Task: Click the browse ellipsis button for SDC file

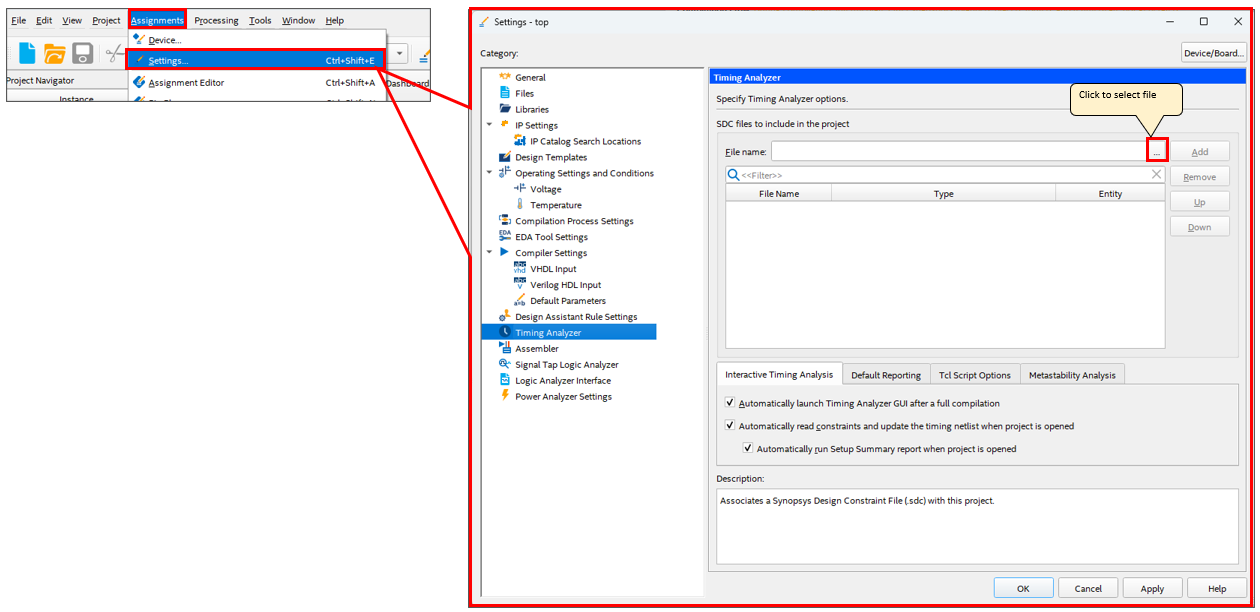Action: [x=1156, y=152]
